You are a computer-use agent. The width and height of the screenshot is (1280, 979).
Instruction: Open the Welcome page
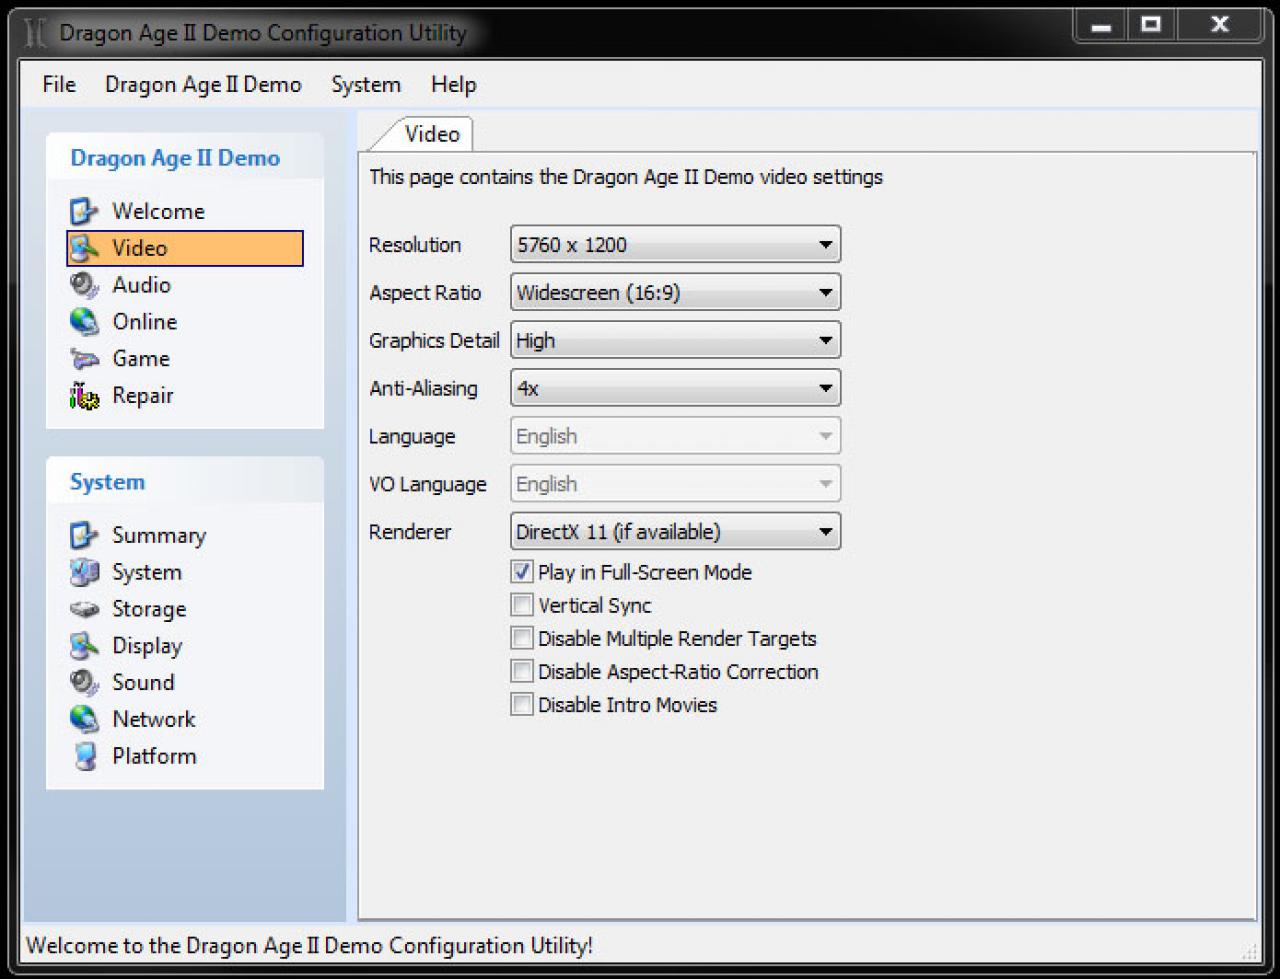coord(158,212)
